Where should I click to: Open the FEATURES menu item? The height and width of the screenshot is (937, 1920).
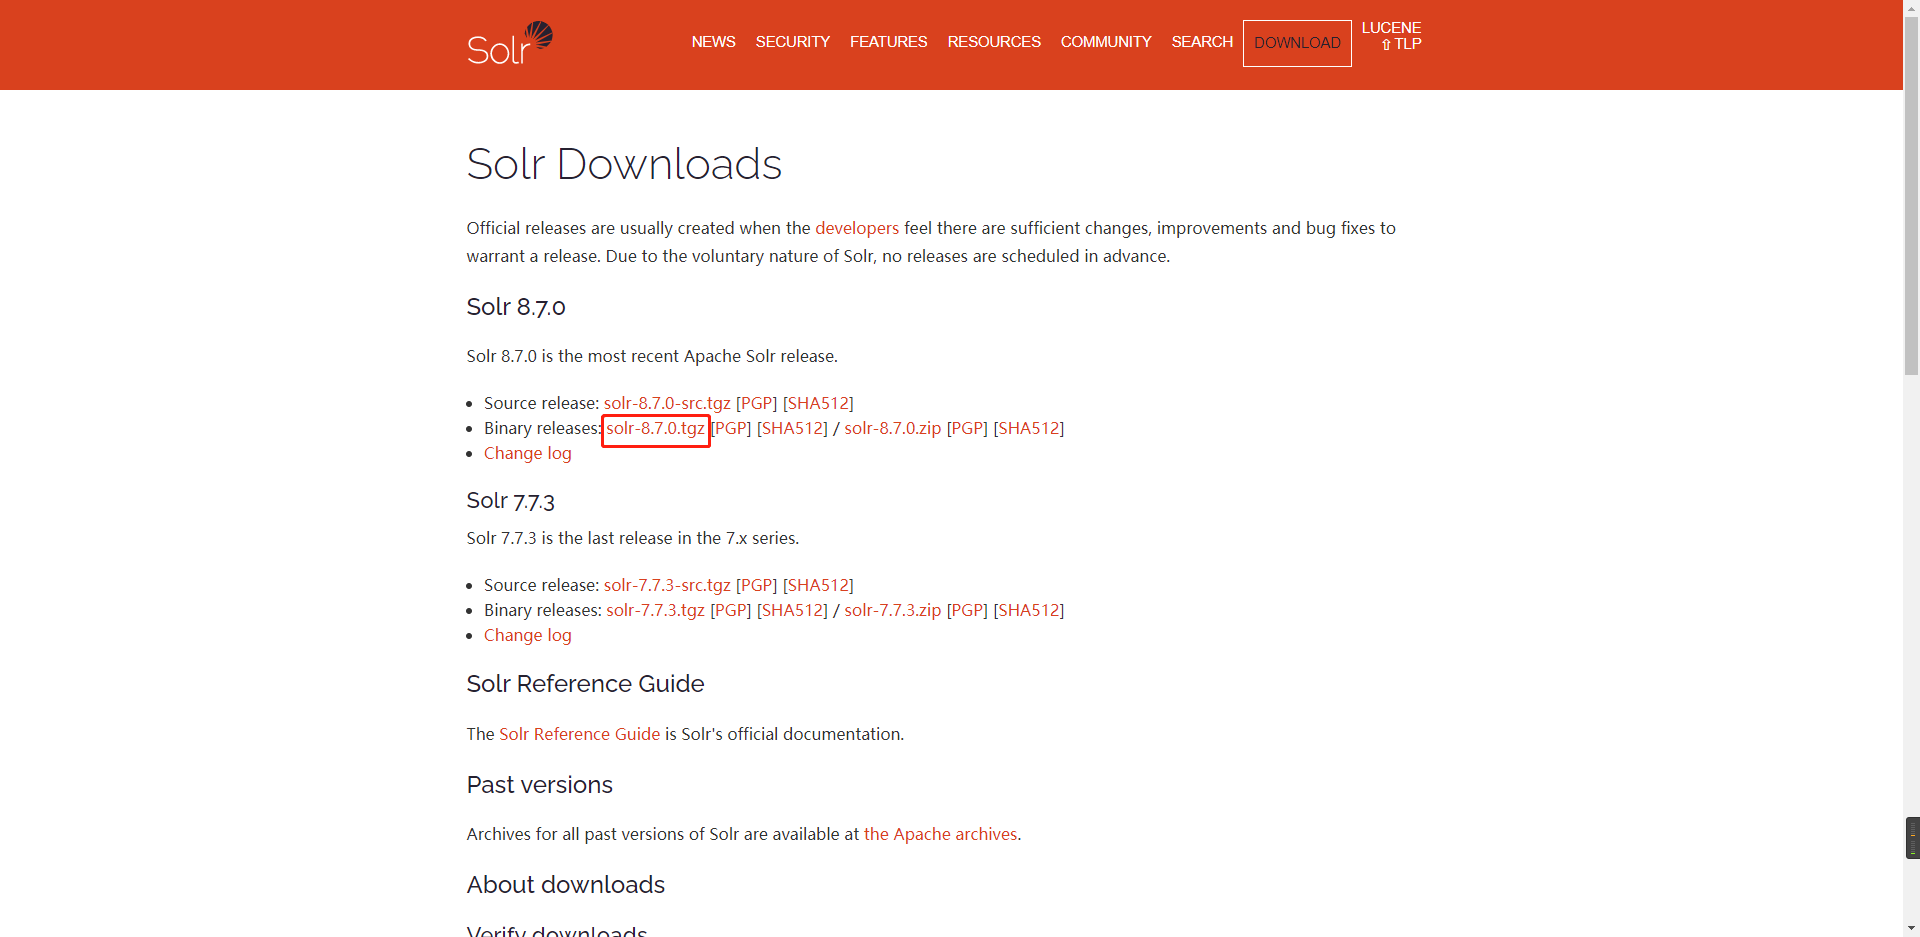pos(888,42)
